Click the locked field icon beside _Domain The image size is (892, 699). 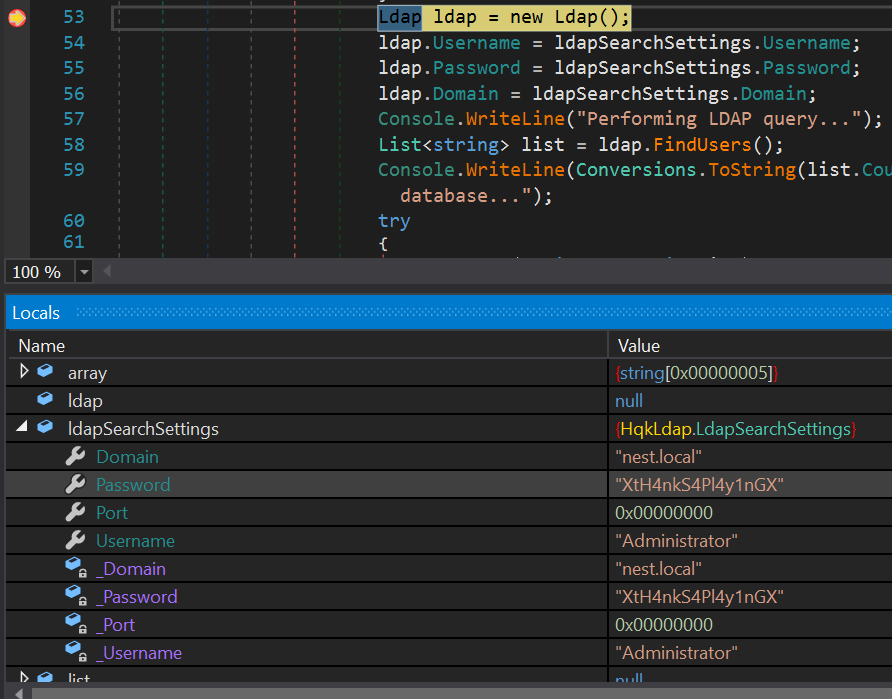(75, 568)
